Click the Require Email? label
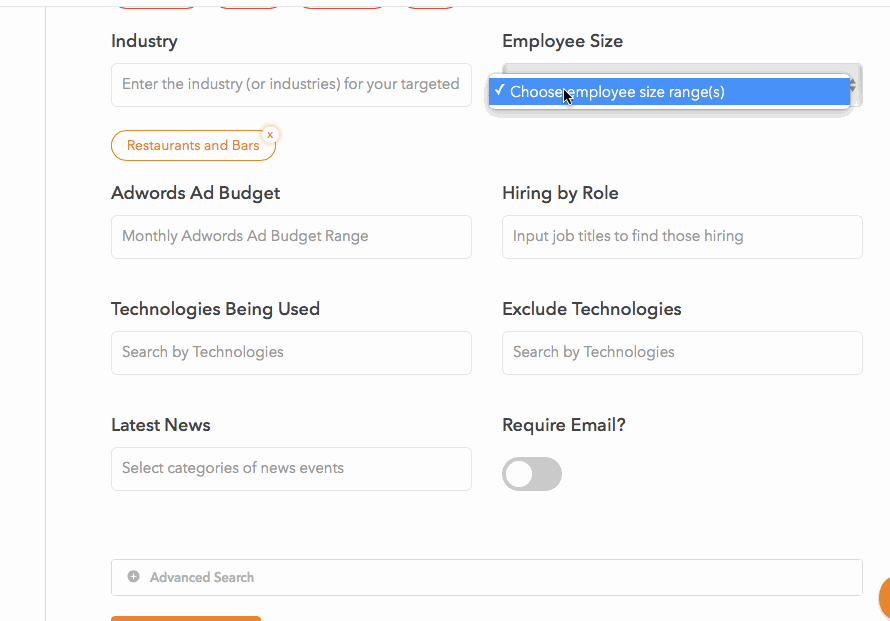Image resolution: width=890 pixels, height=621 pixels. pos(564,425)
